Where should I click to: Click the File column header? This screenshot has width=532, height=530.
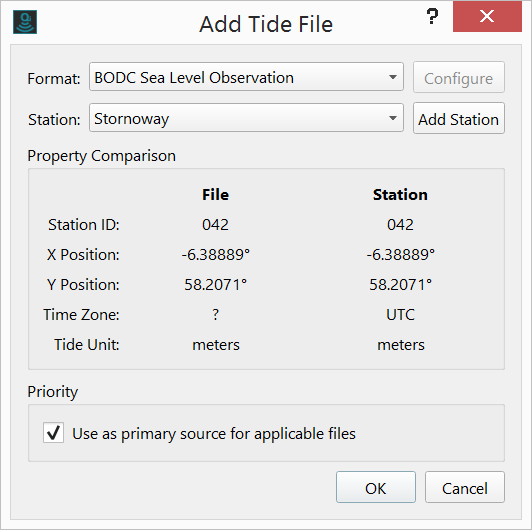coord(215,195)
